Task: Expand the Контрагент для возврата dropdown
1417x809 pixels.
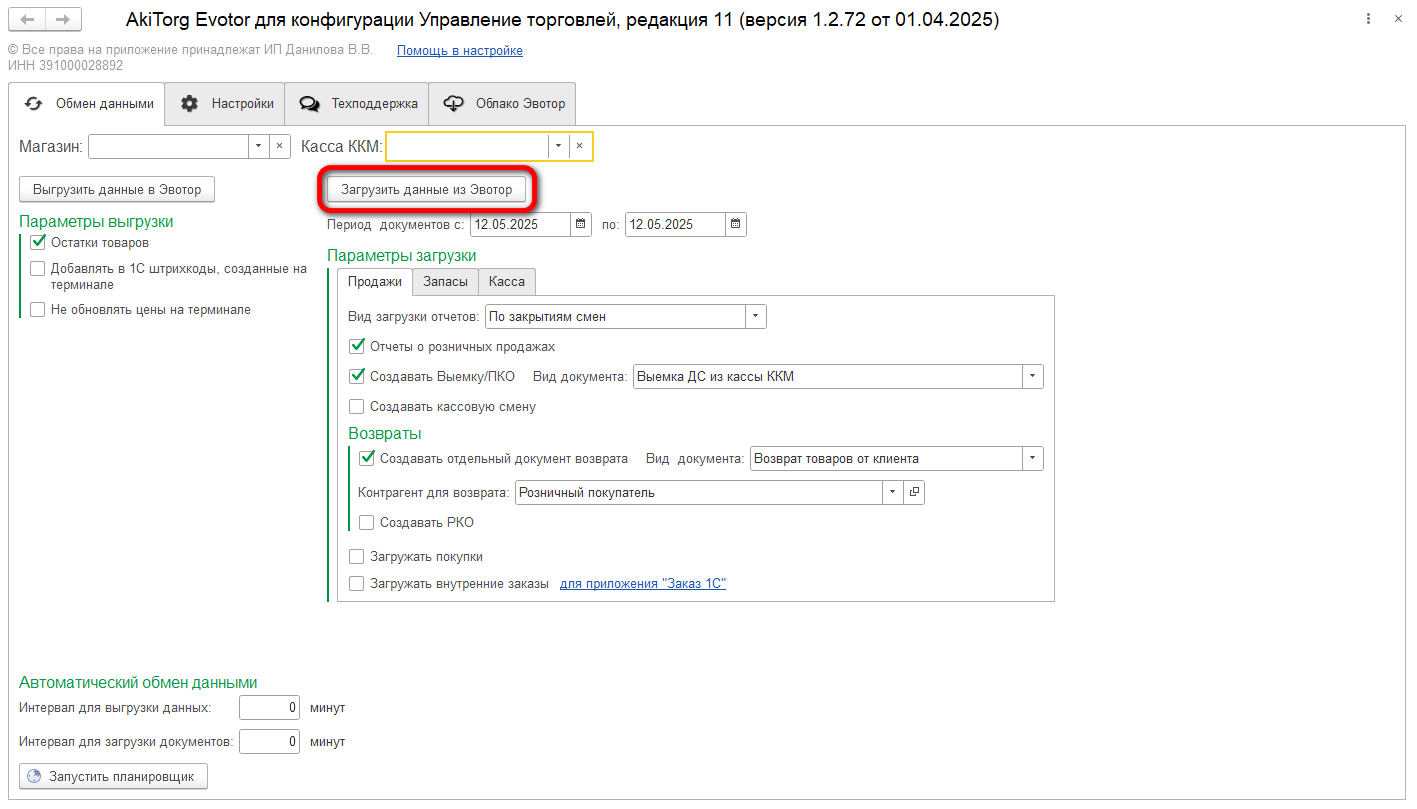Action: coord(893,492)
